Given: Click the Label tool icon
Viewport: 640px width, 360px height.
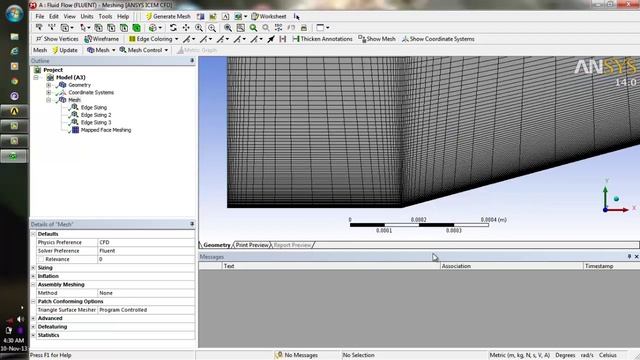Looking at the screenshot, I should tap(39, 28).
